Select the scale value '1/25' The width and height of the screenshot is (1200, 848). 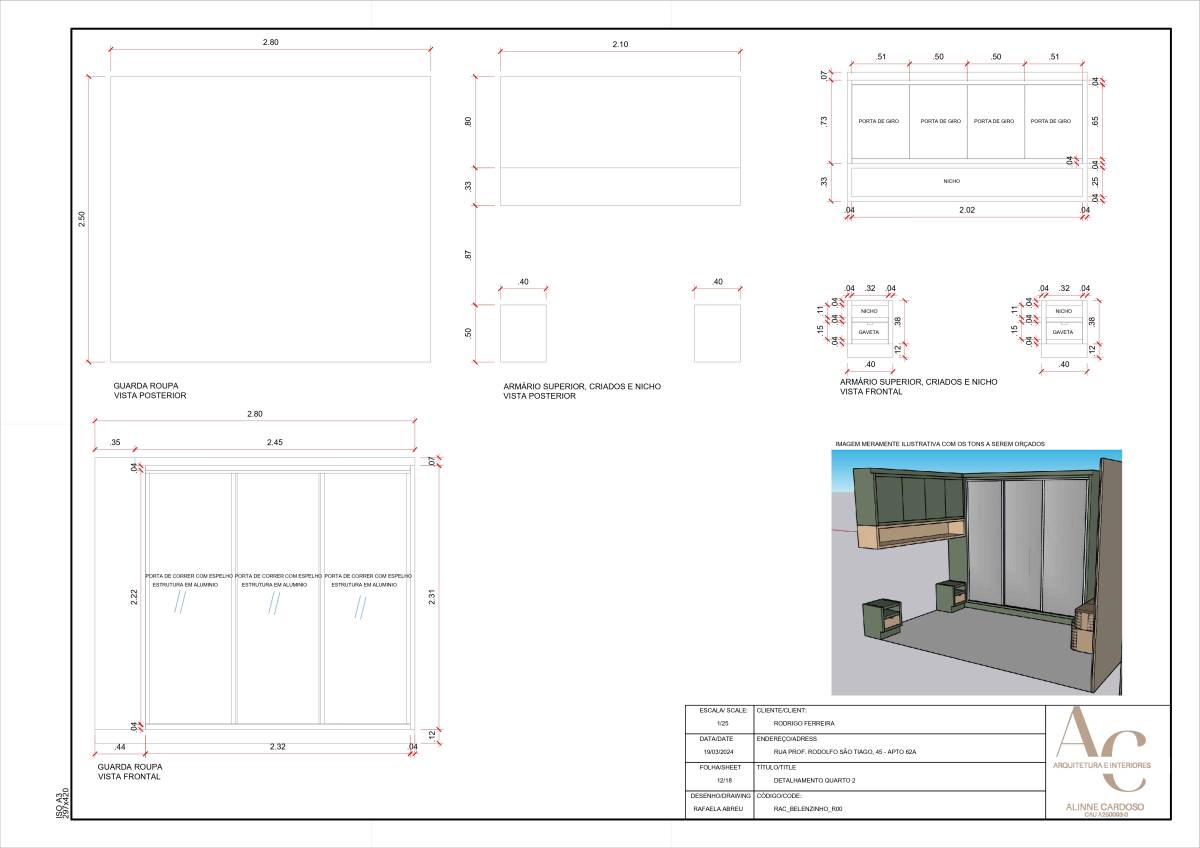[722, 723]
